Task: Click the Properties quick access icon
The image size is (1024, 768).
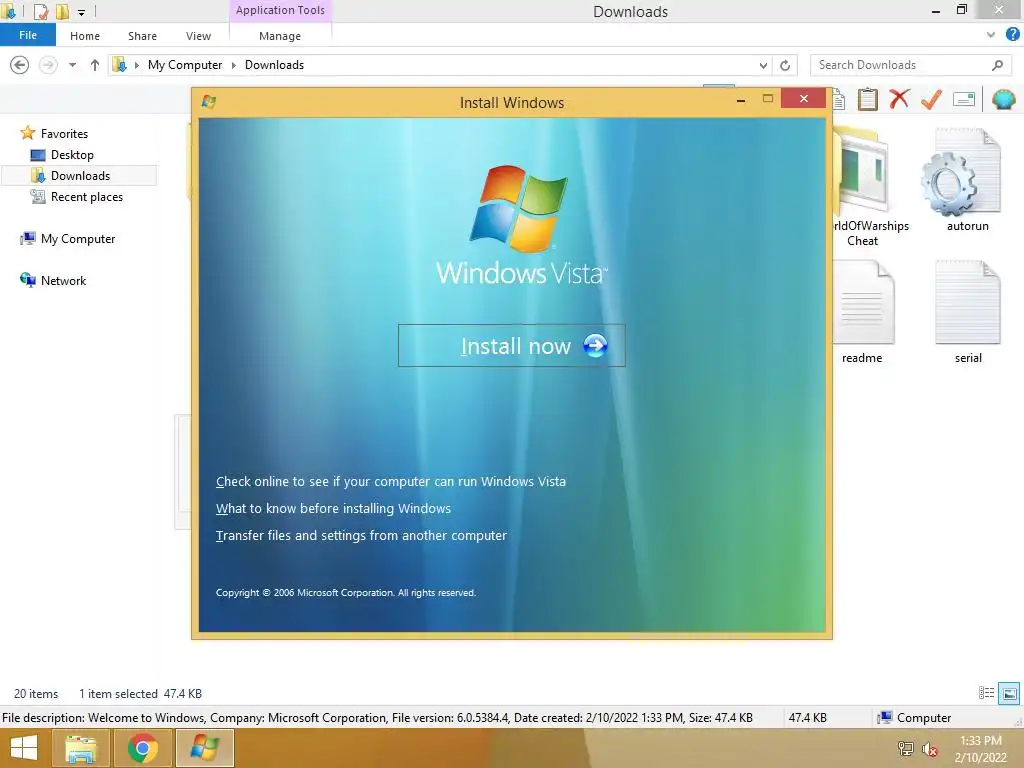Action: [41, 11]
